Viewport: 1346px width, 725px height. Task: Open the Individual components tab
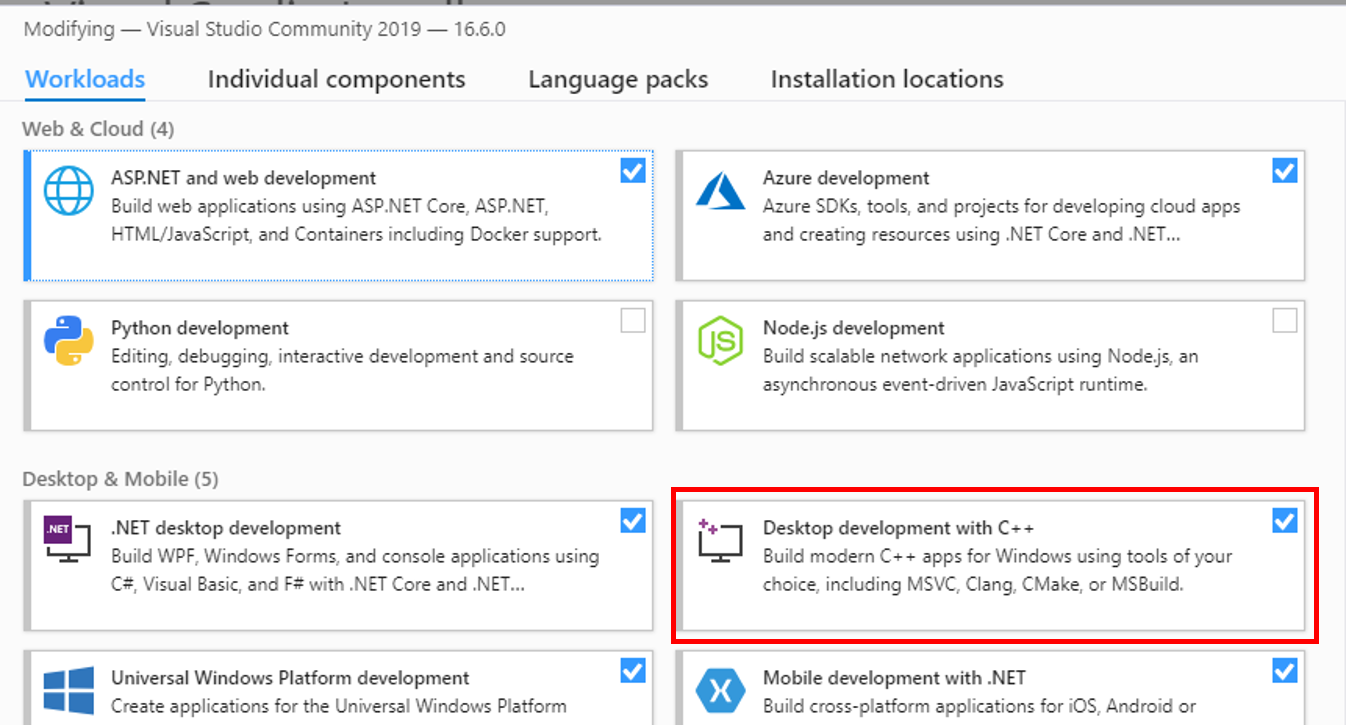point(336,79)
